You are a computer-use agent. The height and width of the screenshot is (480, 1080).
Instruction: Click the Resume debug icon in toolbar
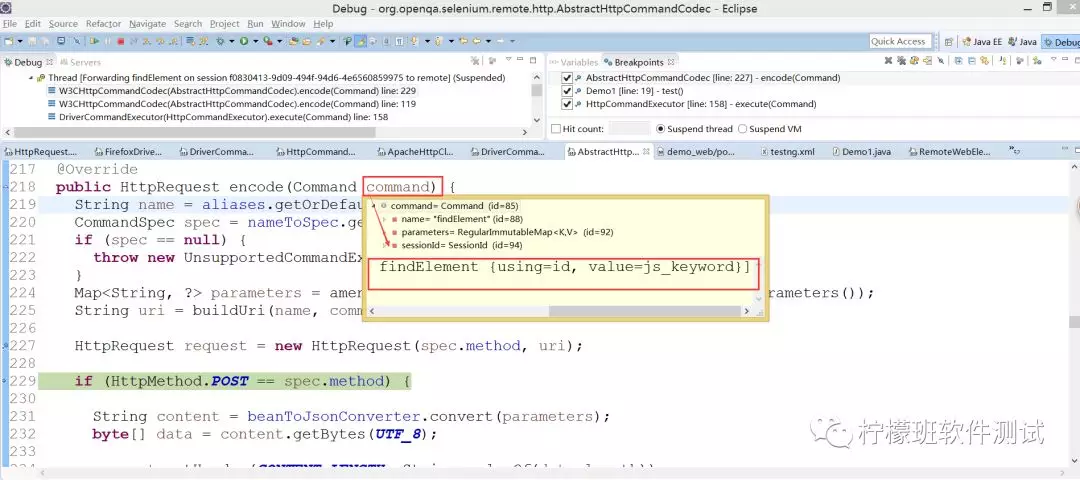point(95,41)
